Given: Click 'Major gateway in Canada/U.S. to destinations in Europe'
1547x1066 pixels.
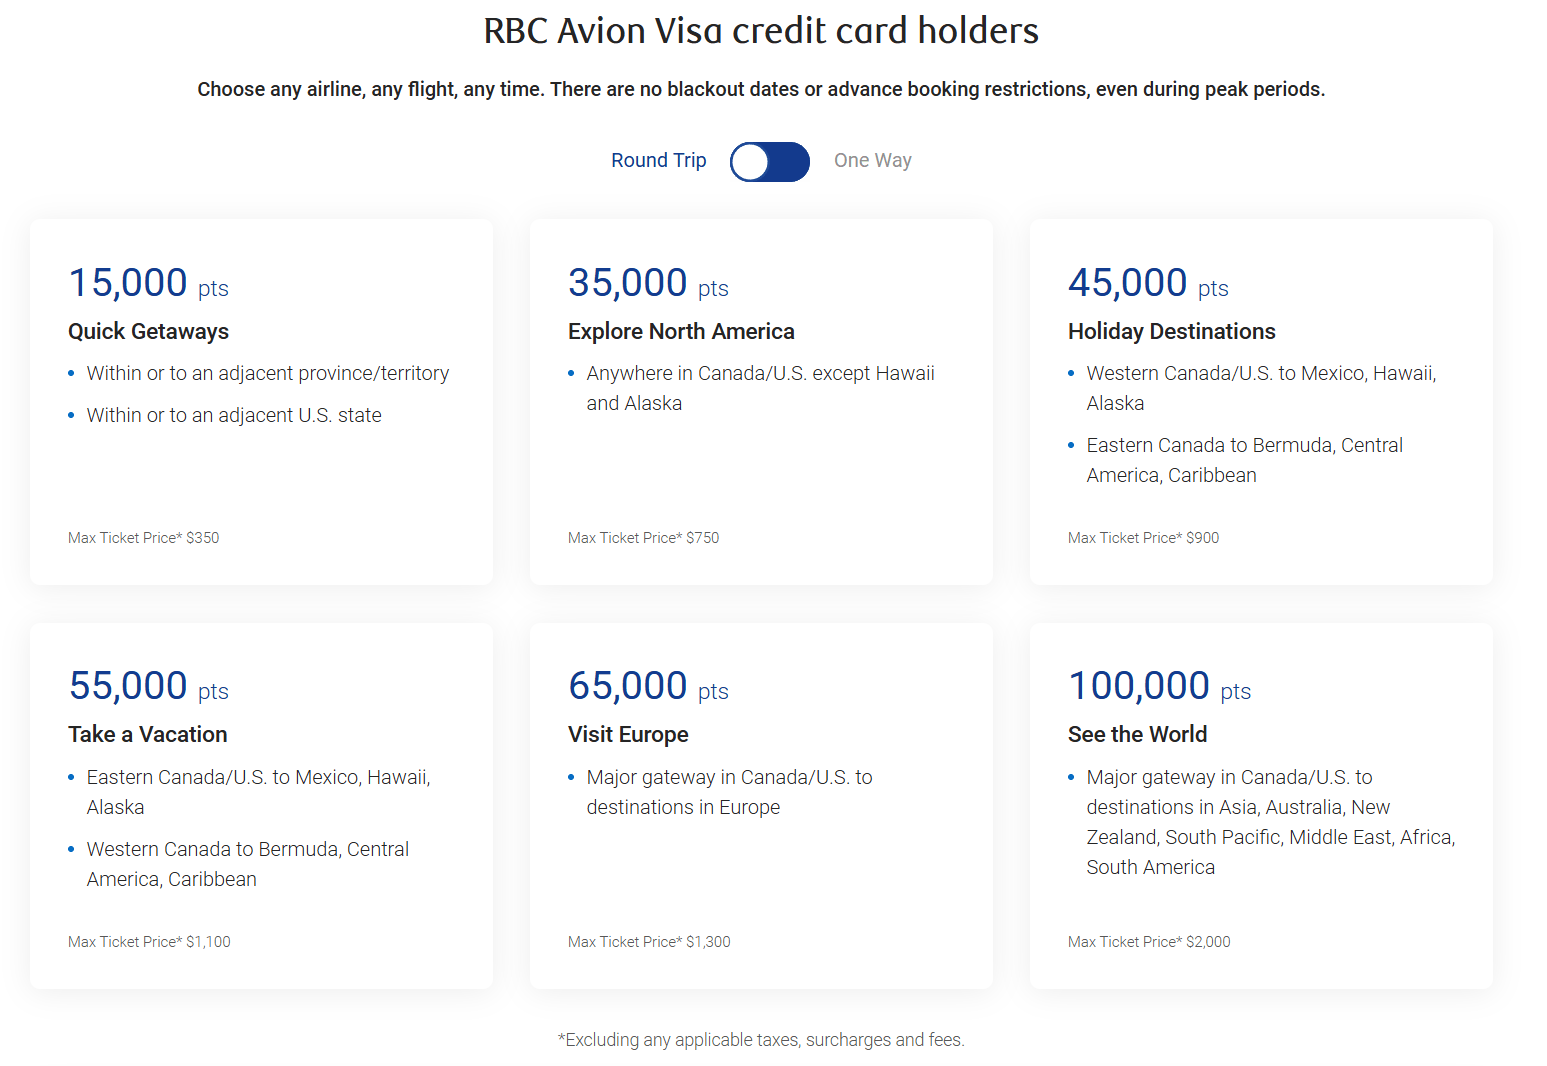Looking at the screenshot, I should (x=730, y=792).
